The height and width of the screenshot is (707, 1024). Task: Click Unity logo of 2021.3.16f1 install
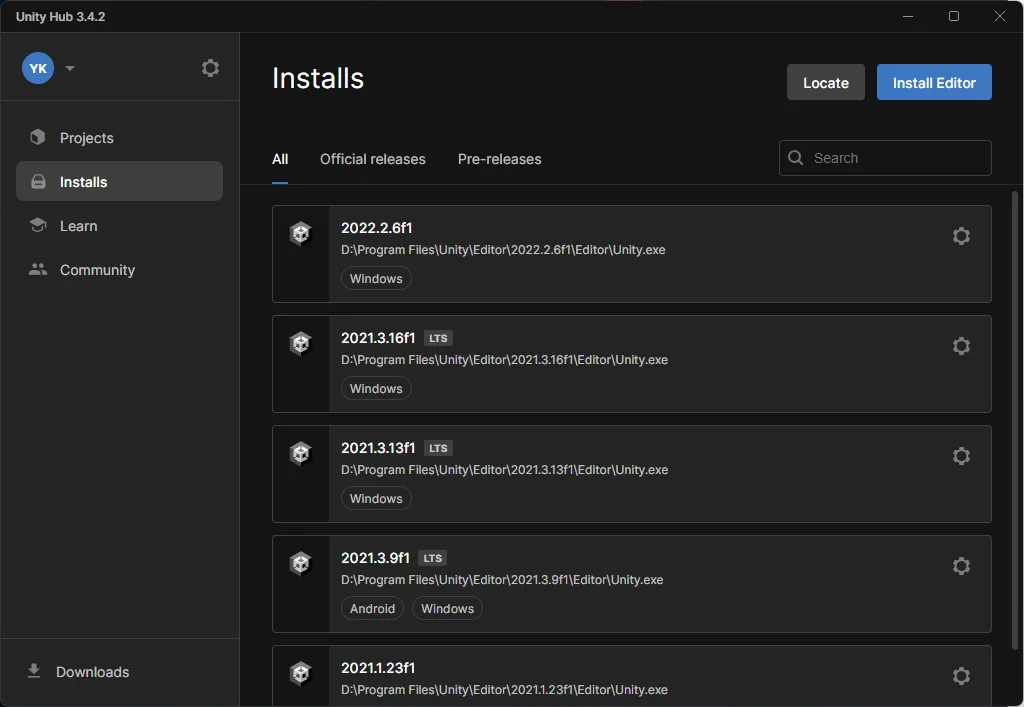point(300,343)
